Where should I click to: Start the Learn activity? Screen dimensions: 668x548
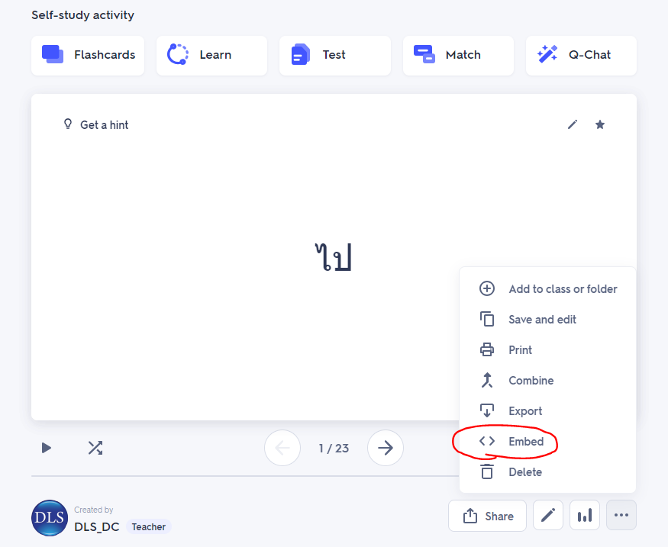[212, 55]
